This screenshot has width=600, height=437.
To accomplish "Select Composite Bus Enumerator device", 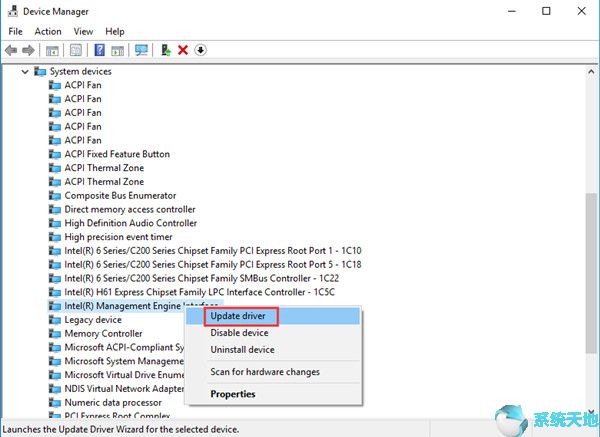I will [120, 196].
